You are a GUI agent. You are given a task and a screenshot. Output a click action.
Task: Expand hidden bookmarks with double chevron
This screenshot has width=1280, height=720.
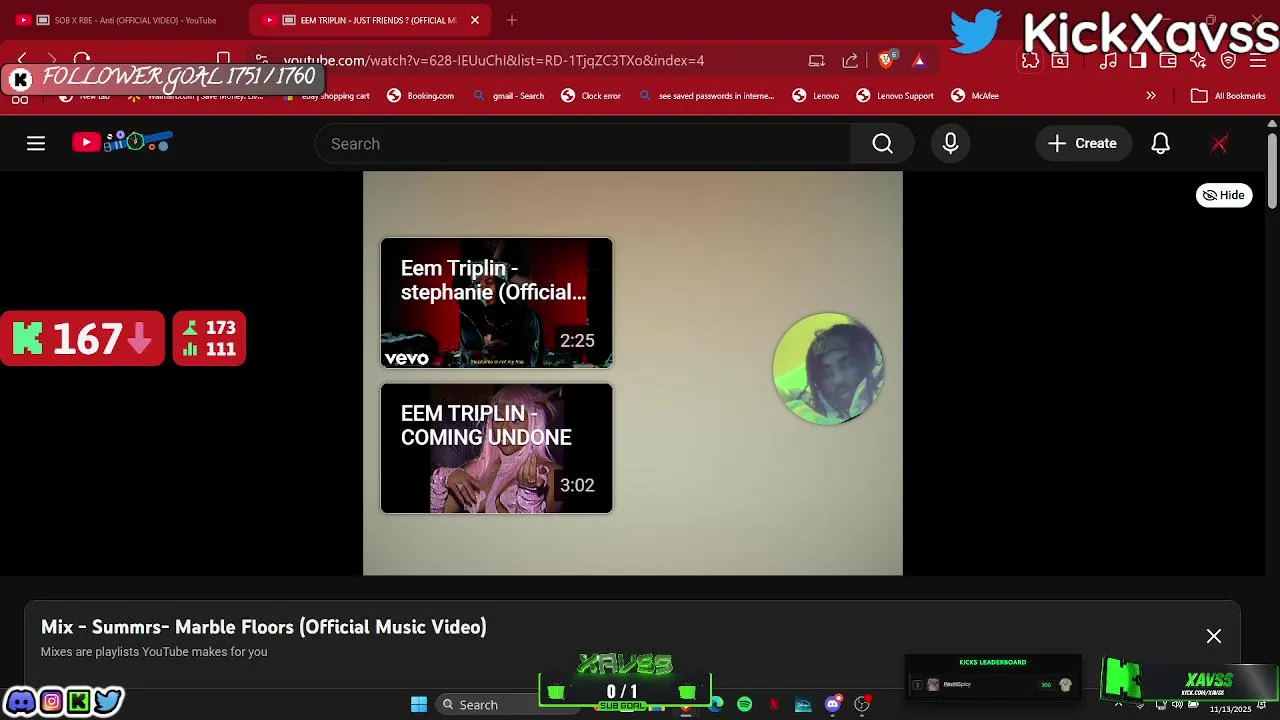click(1151, 96)
